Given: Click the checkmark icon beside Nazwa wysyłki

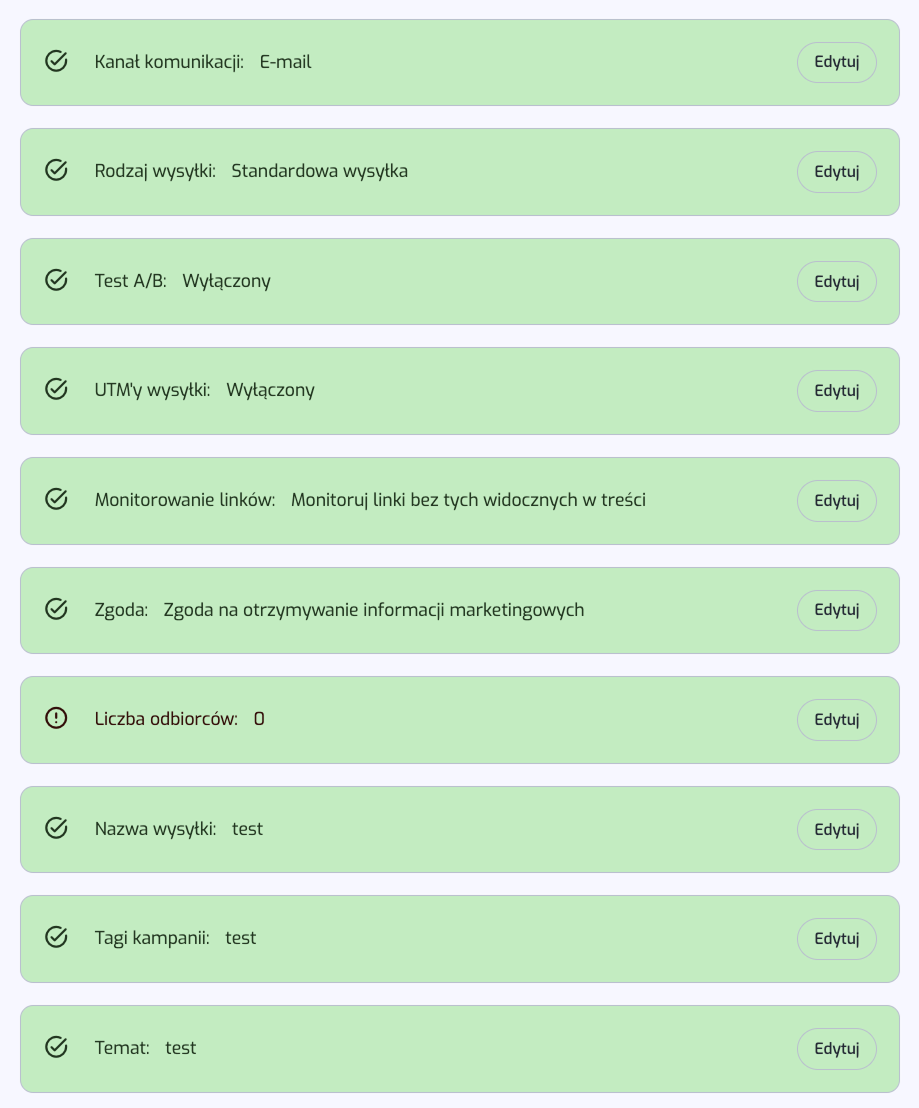Looking at the screenshot, I should (57, 828).
